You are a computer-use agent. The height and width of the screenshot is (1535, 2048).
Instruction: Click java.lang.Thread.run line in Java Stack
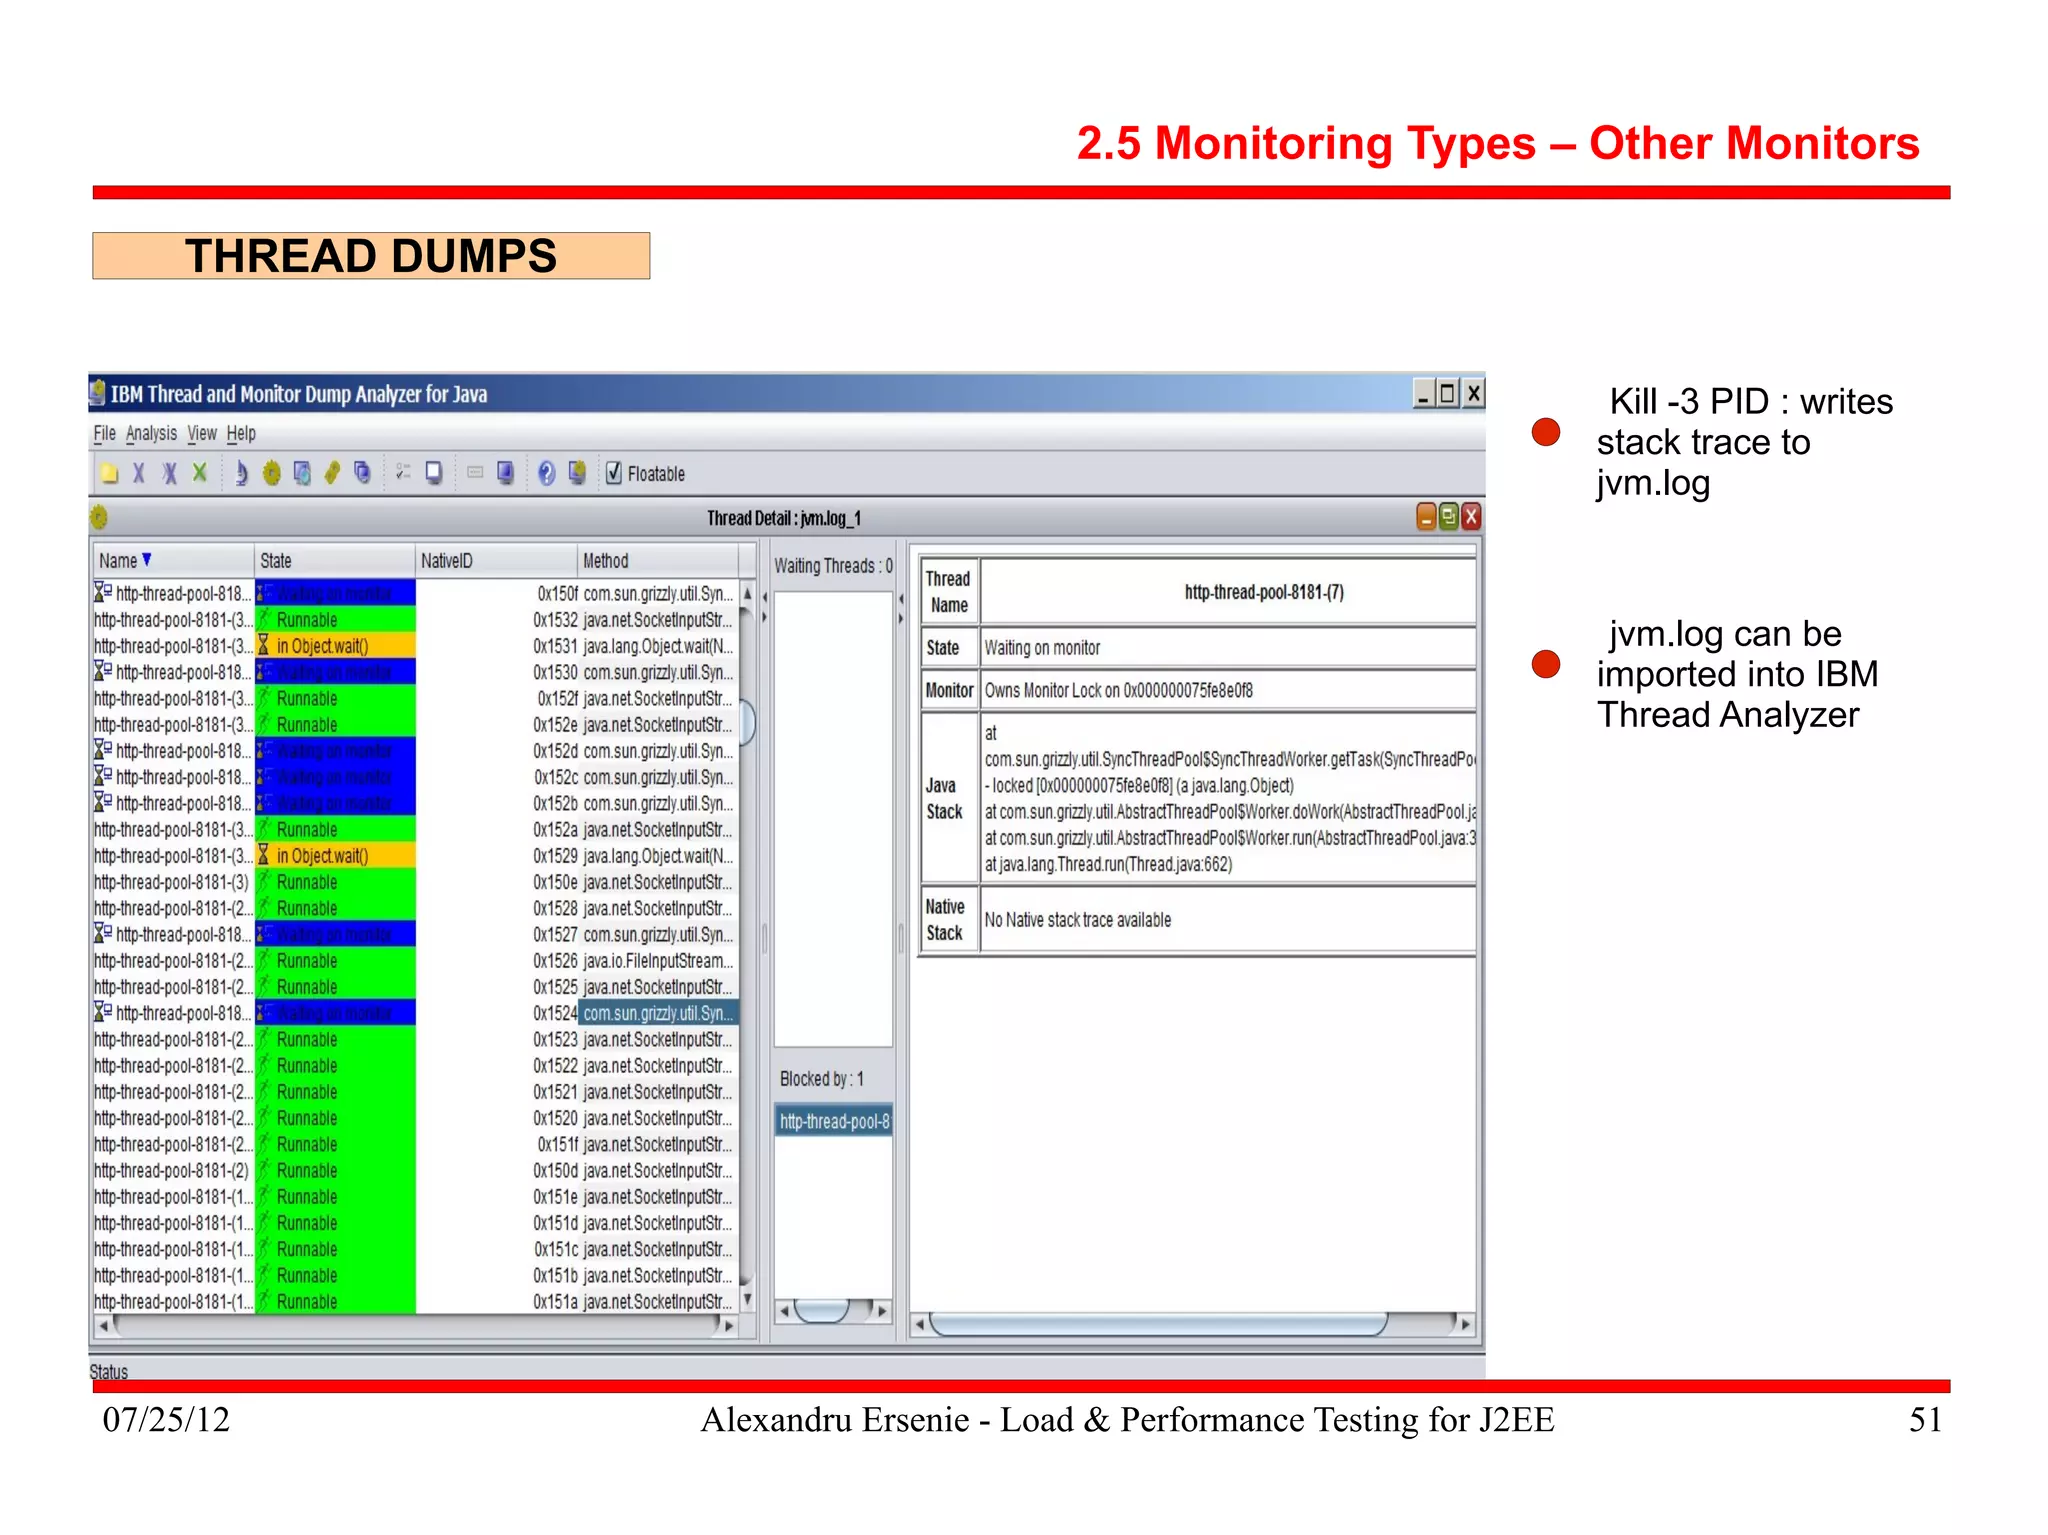[x=1108, y=864]
